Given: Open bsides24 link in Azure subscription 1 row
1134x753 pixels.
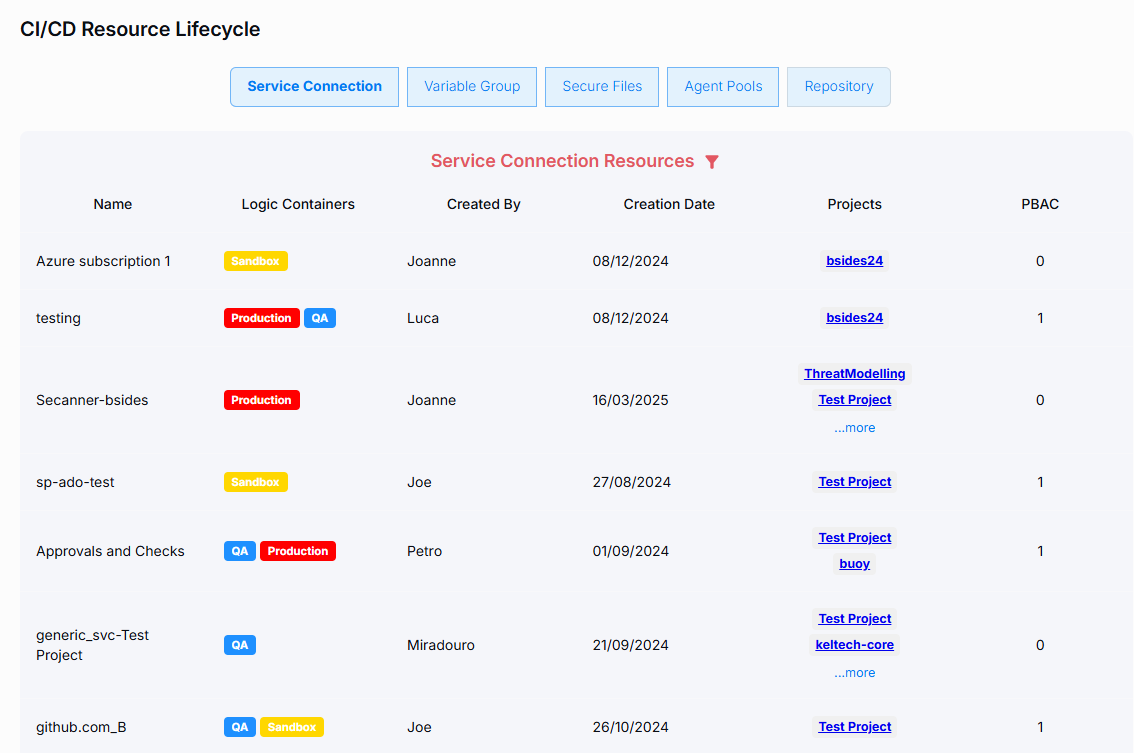Looking at the screenshot, I should tap(854, 261).
